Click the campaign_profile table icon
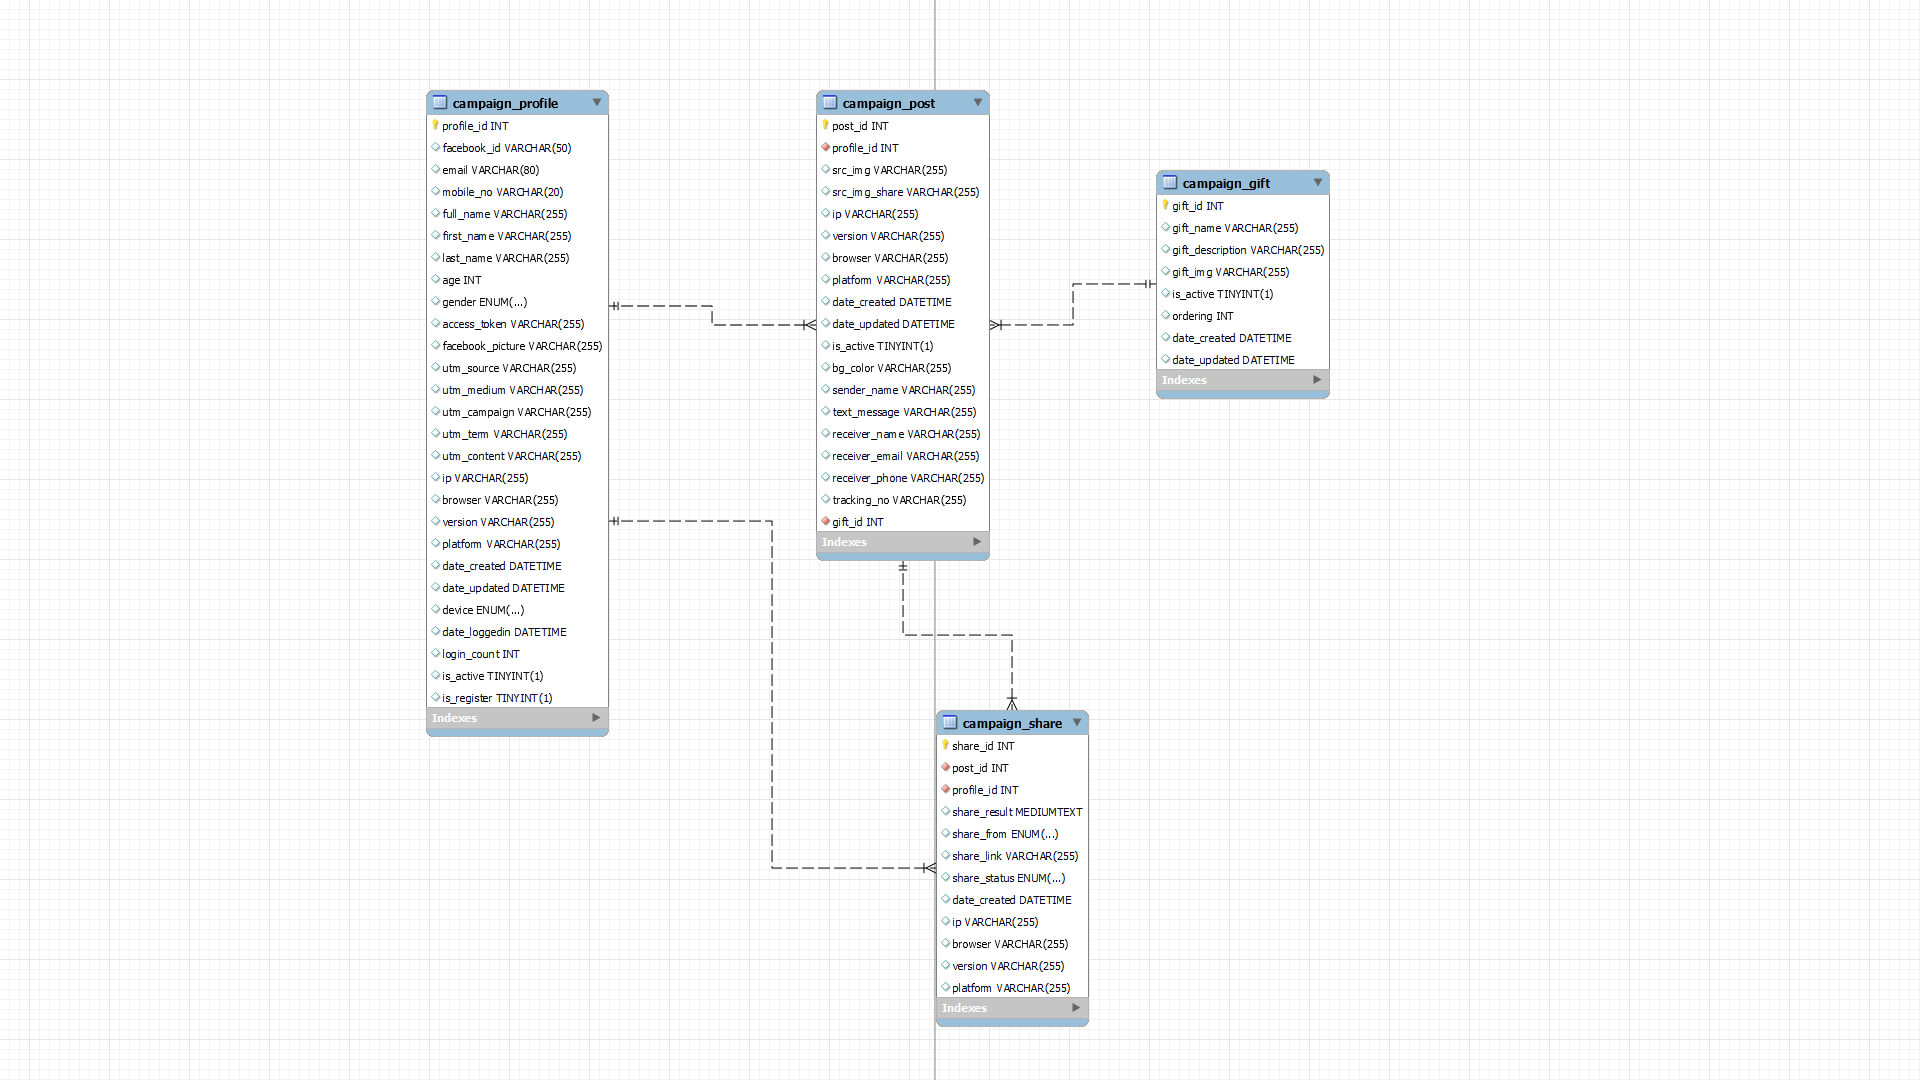This screenshot has width=1920, height=1080. coord(440,103)
